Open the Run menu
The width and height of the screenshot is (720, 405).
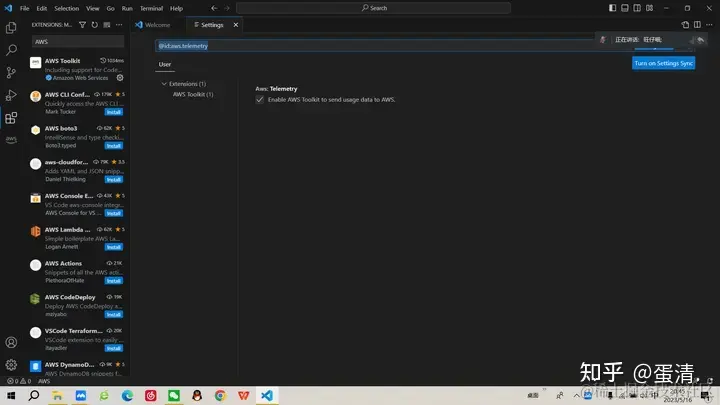[127, 8]
